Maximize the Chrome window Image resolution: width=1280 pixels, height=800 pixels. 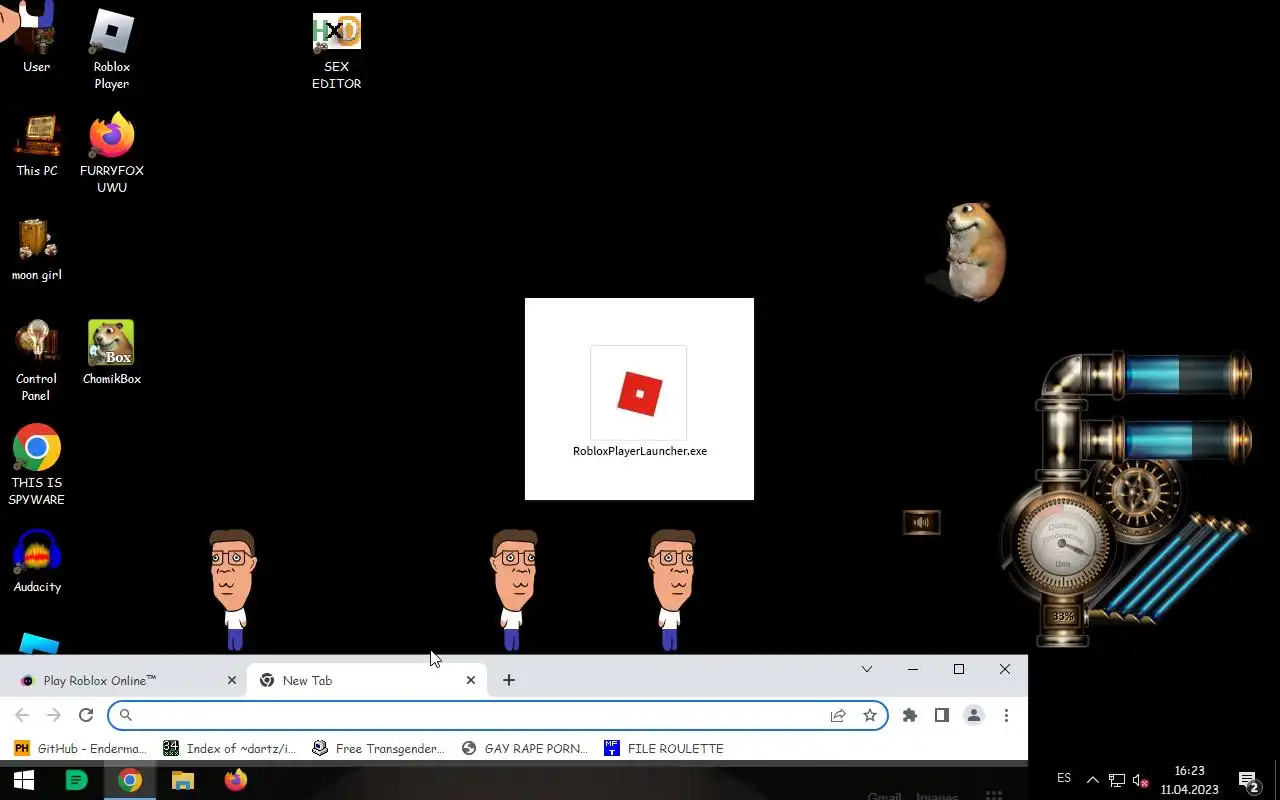[x=959, y=669]
